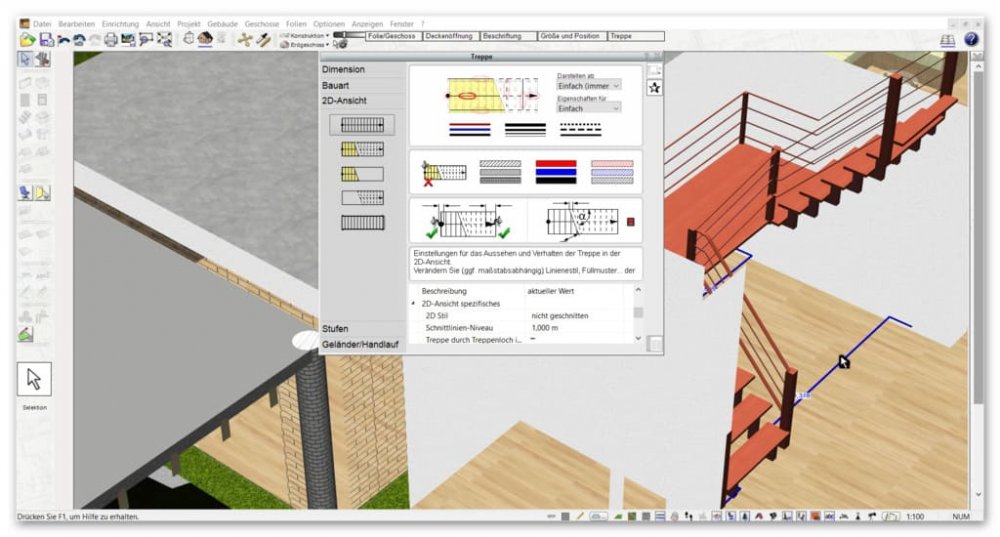Image resolution: width=1000 pixels, height=537 pixels.
Task: Click the green square status bar icon
Action: (x=631, y=517)
